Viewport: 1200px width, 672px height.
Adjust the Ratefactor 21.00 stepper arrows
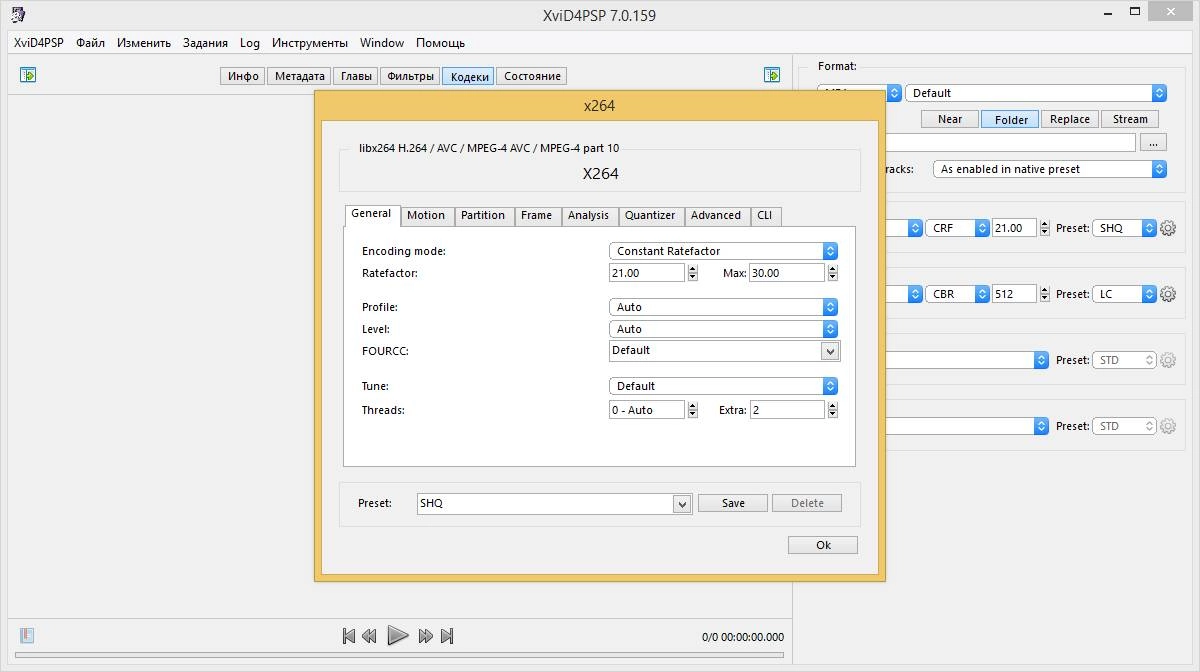coord(692,273)
